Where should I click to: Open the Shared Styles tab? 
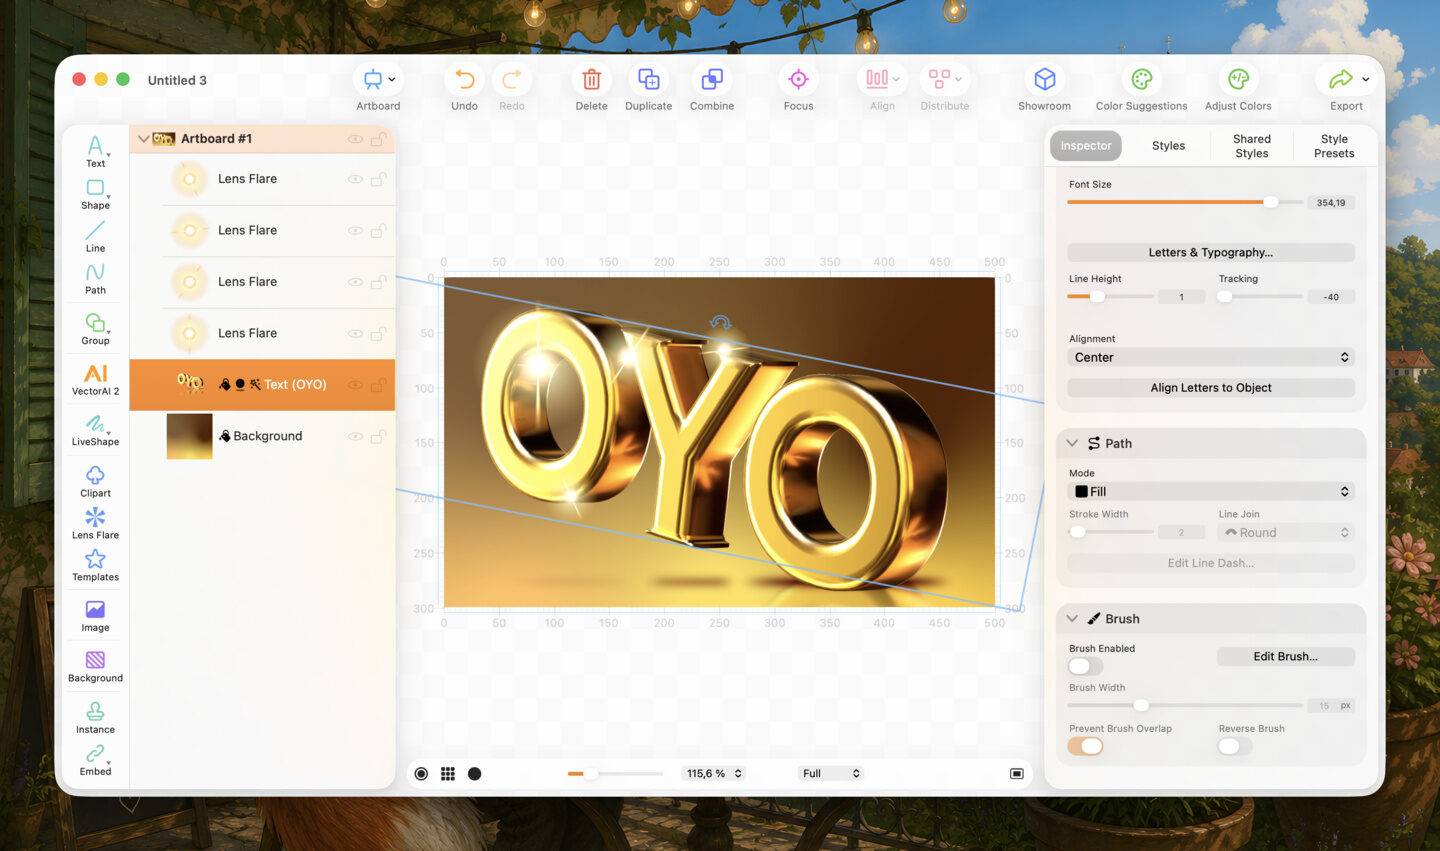click(x=1251, y=146)
